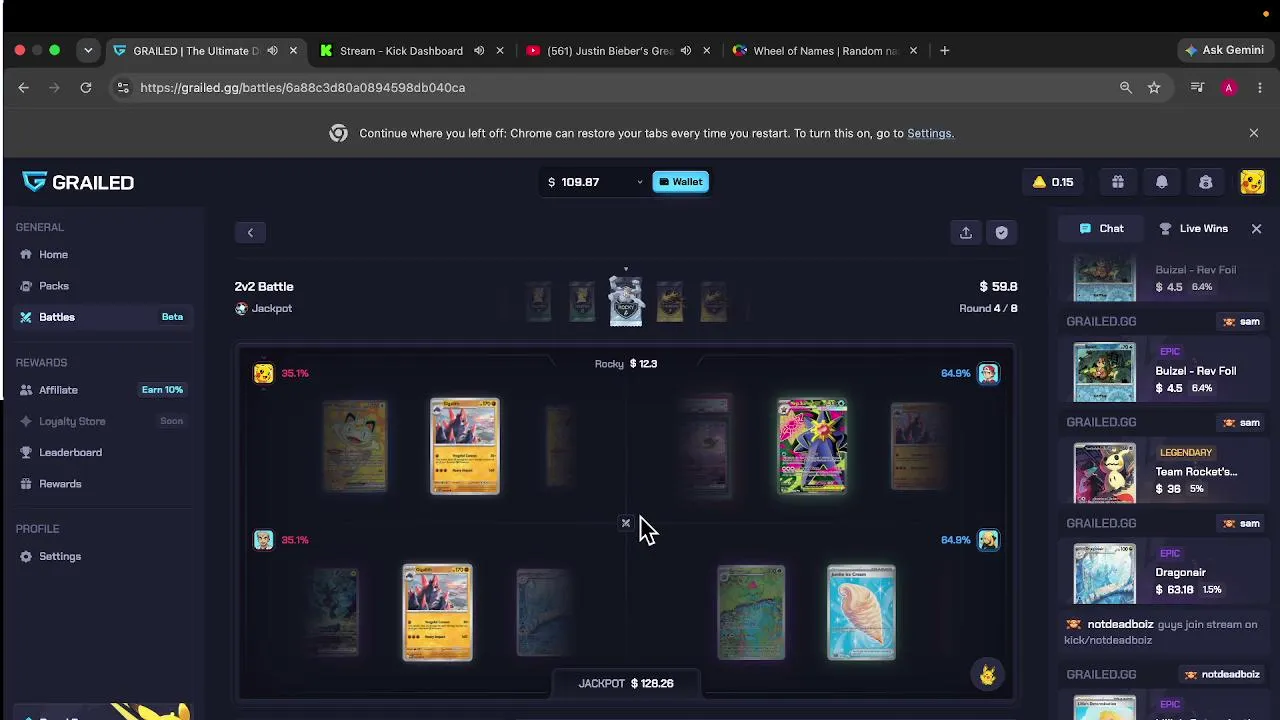
Task: Select the Chat tab
Action: 1102,229
